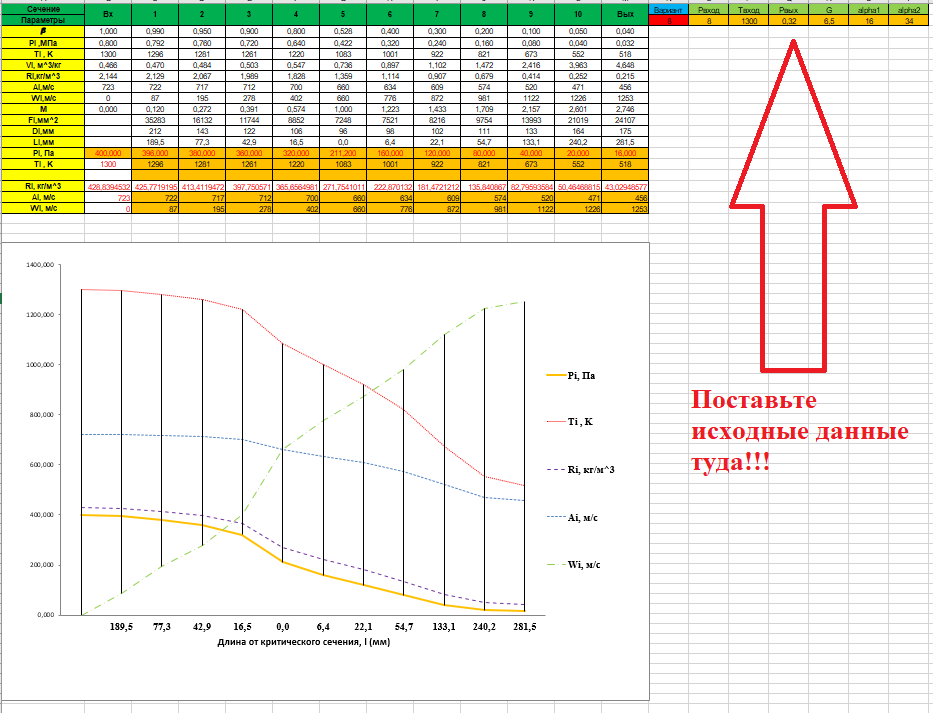Select the "7248" critical area cell
This screenshot has width=933, height=713.
pos(343,120)
